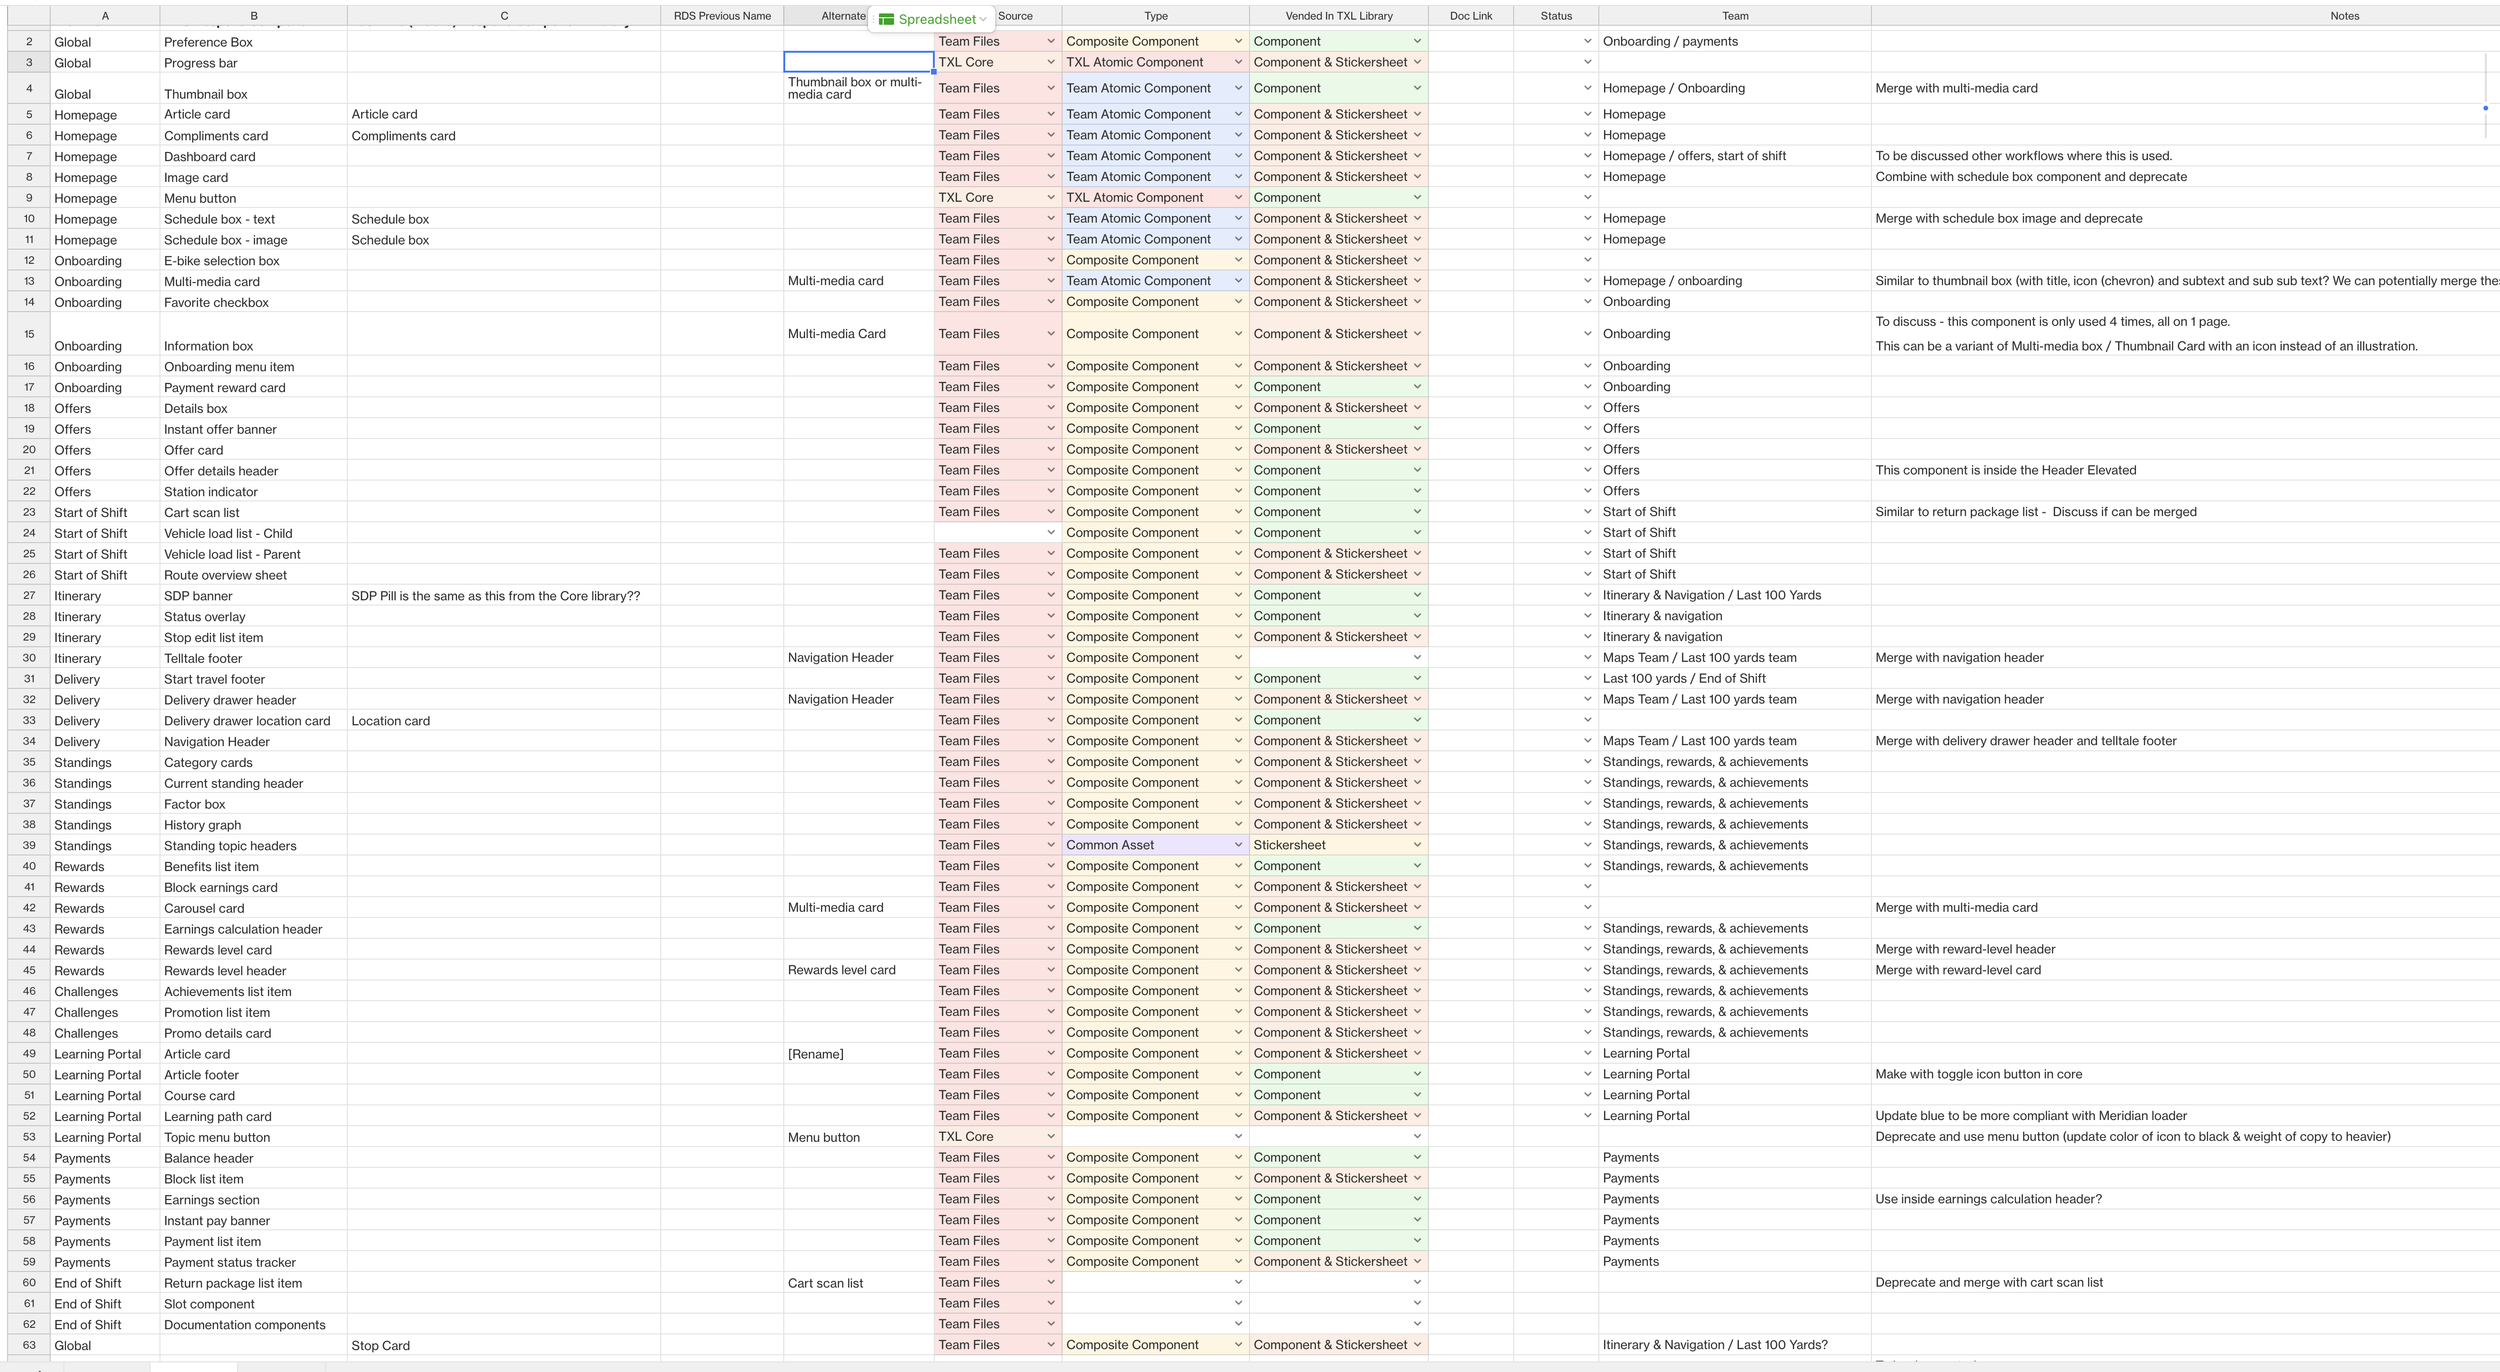Open Status dropdown for Information box row
The height and width of the screenshot is (1372, 2500).
tap(1587, 334)
